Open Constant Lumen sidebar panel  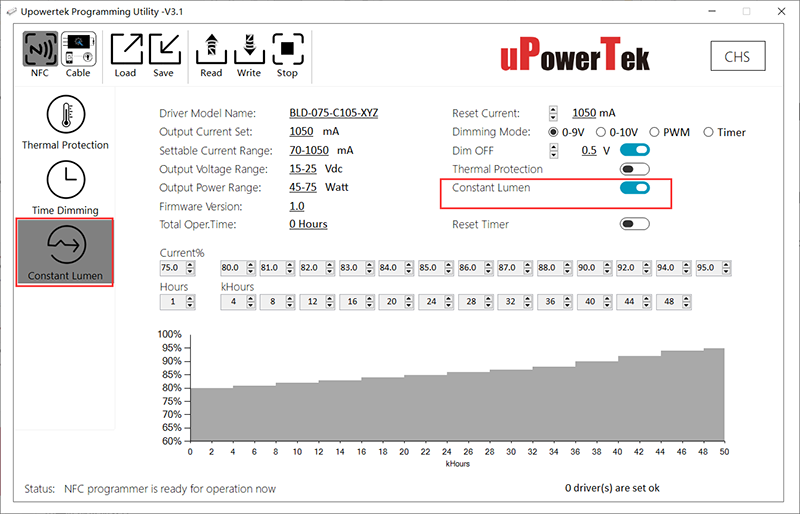[65, 252]
